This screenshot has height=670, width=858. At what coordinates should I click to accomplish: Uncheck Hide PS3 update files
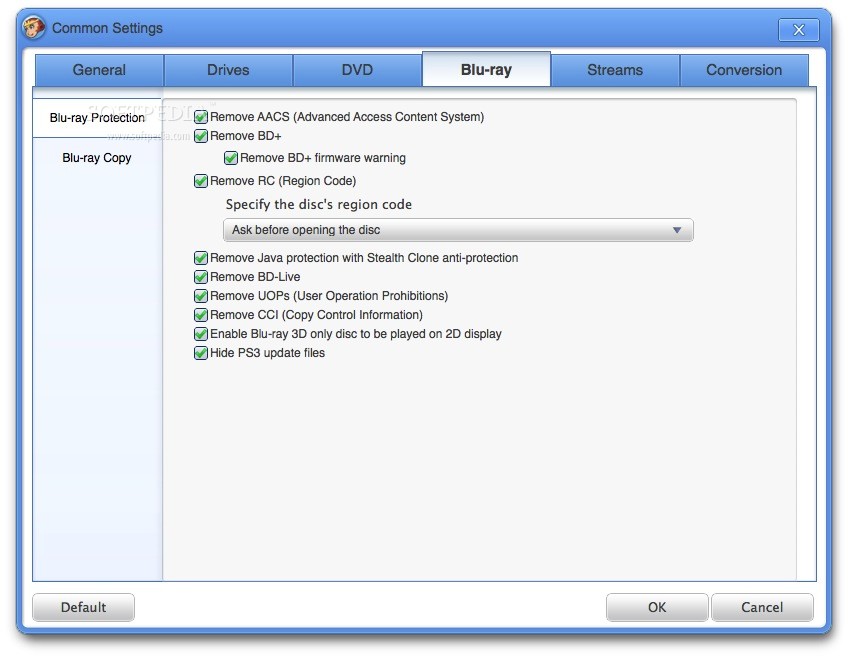[x=200, y=353]
